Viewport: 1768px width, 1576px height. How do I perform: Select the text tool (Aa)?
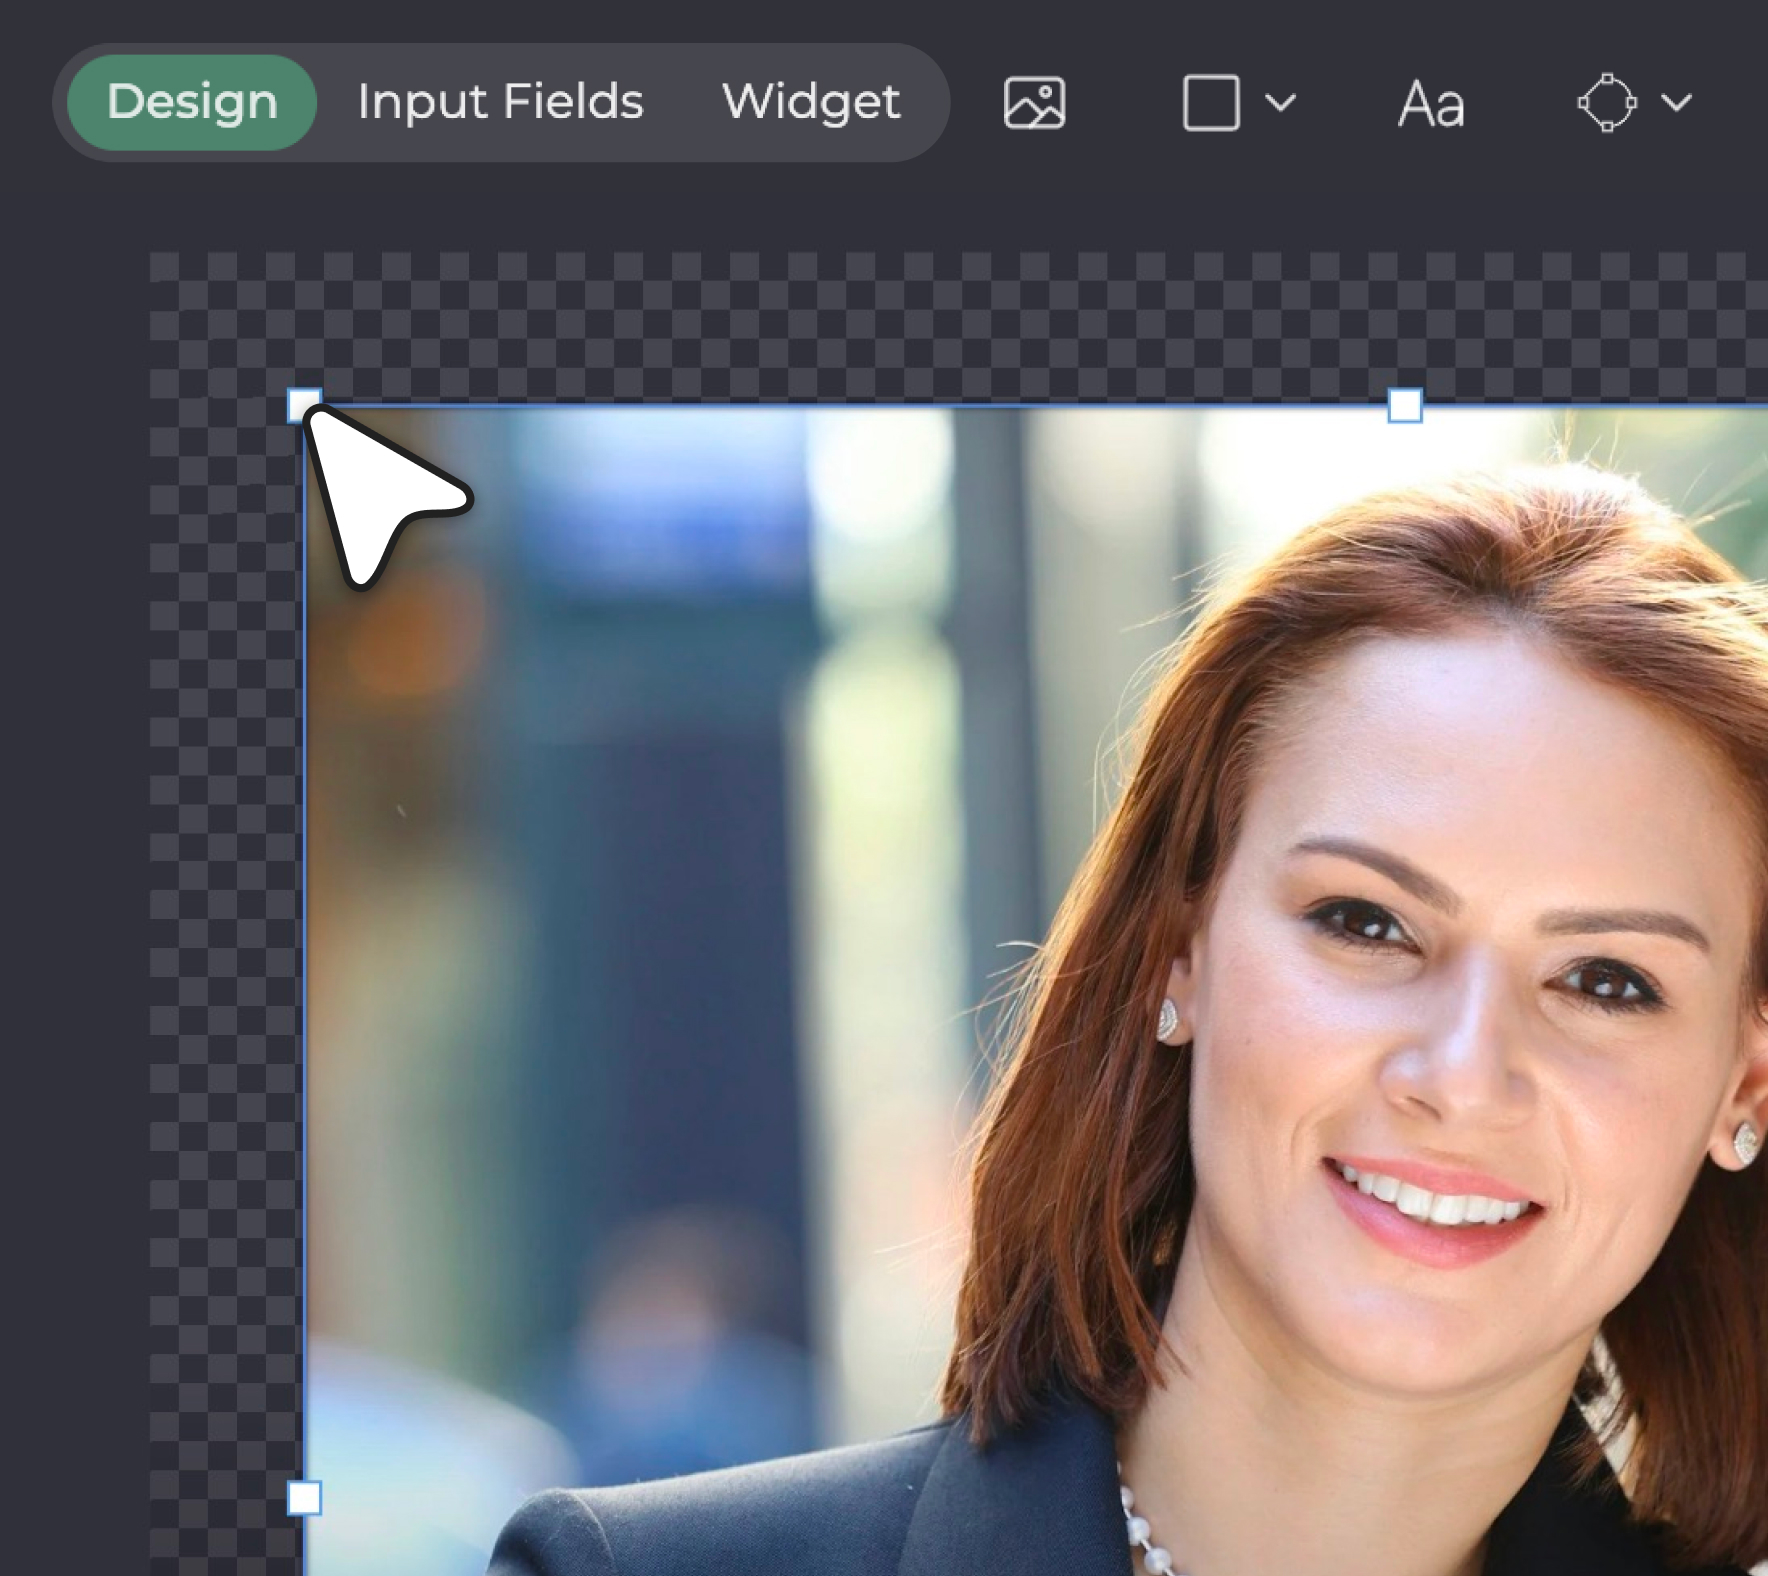(x=1431, y=103)
